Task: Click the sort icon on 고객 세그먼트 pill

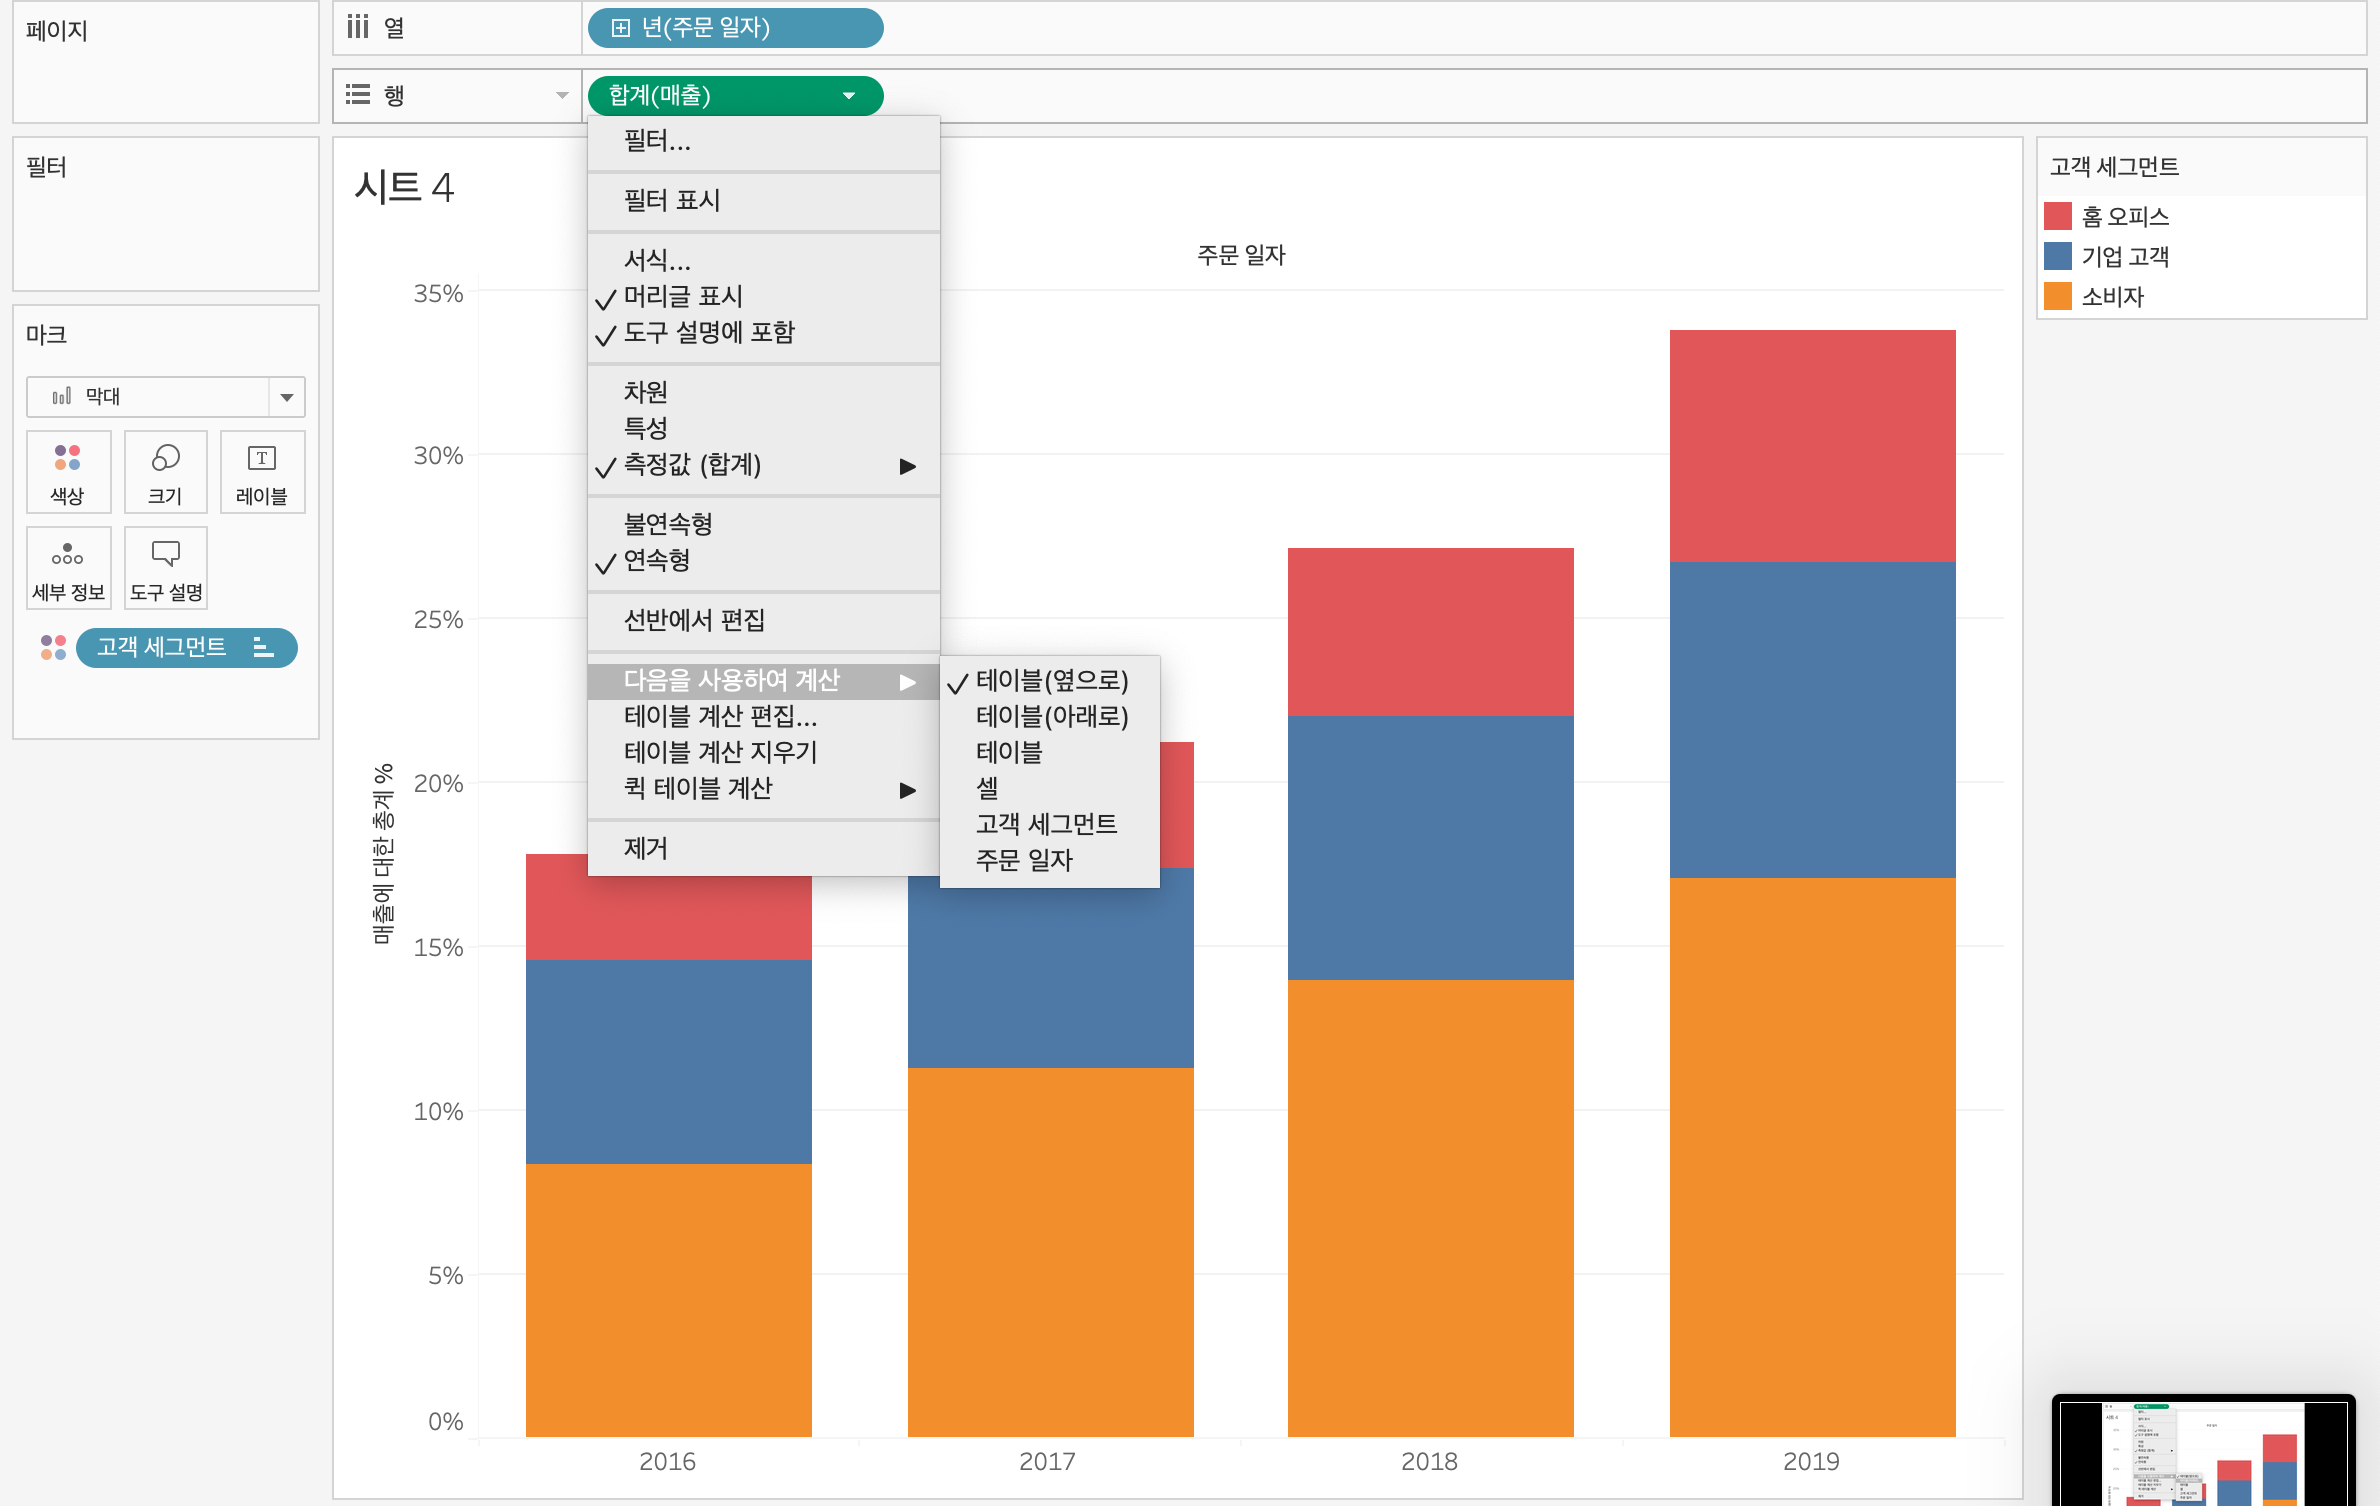Action: pyautogui.click(x=263, y=647)
